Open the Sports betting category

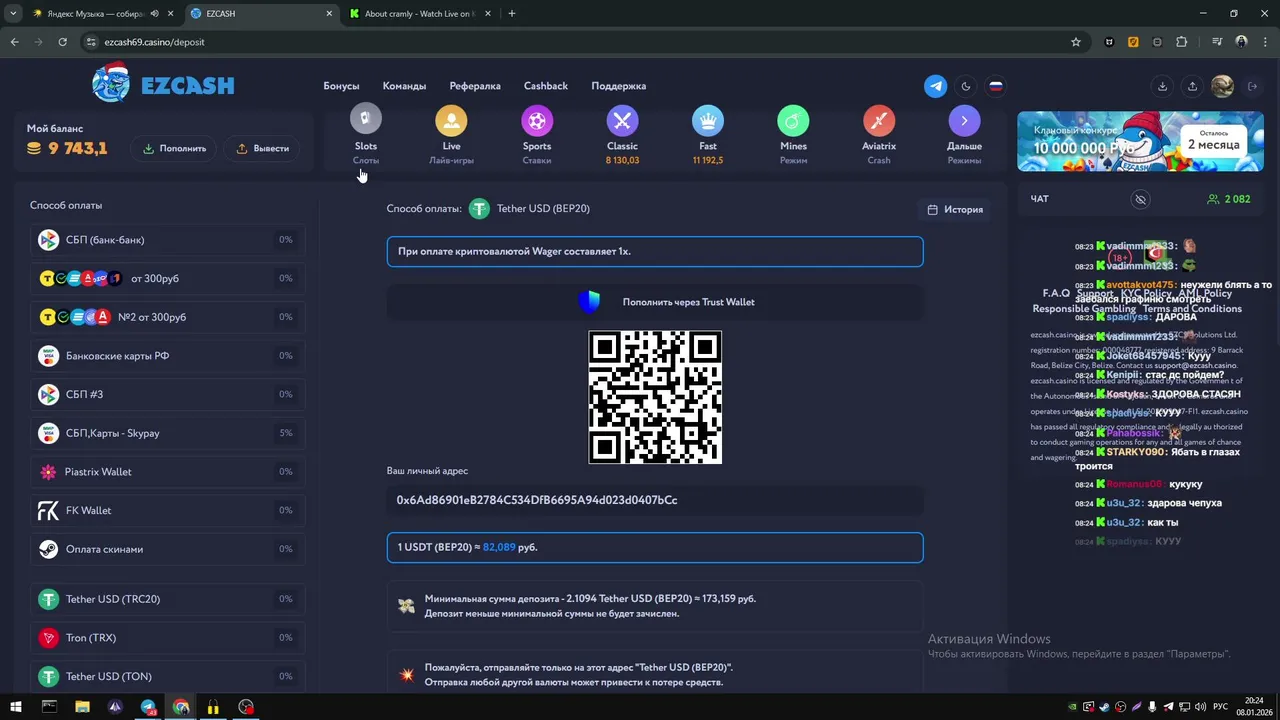tap(537, 135)
